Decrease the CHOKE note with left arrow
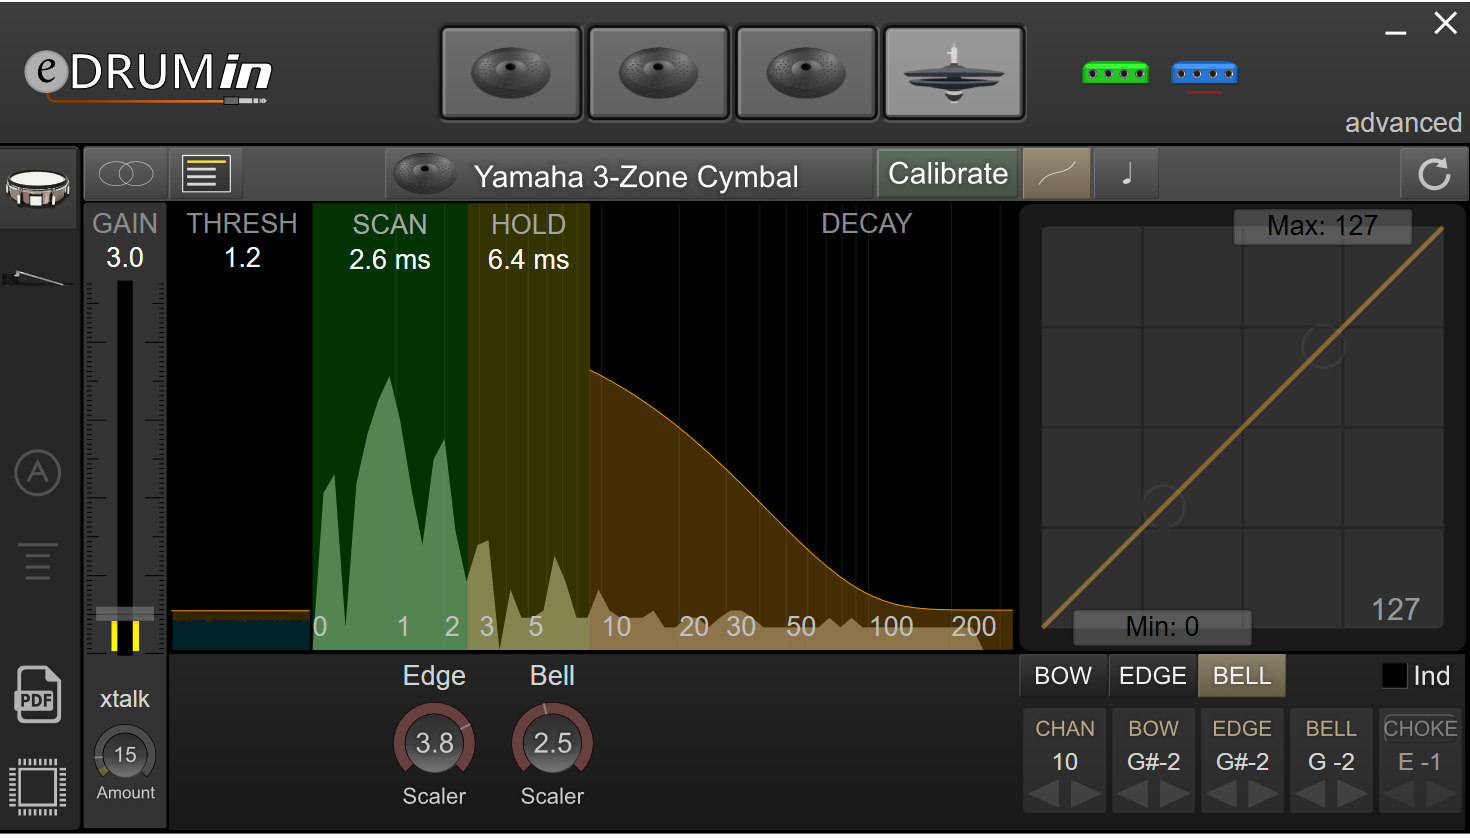This screenshot has width=1470, height=839. [1399, 795]
